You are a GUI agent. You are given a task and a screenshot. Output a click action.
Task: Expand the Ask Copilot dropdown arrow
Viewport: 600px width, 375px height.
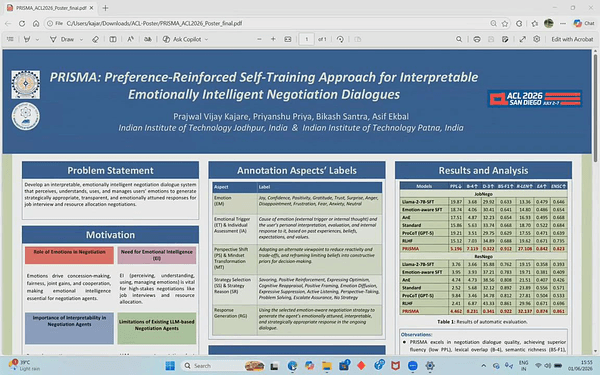tap(207, 39)
